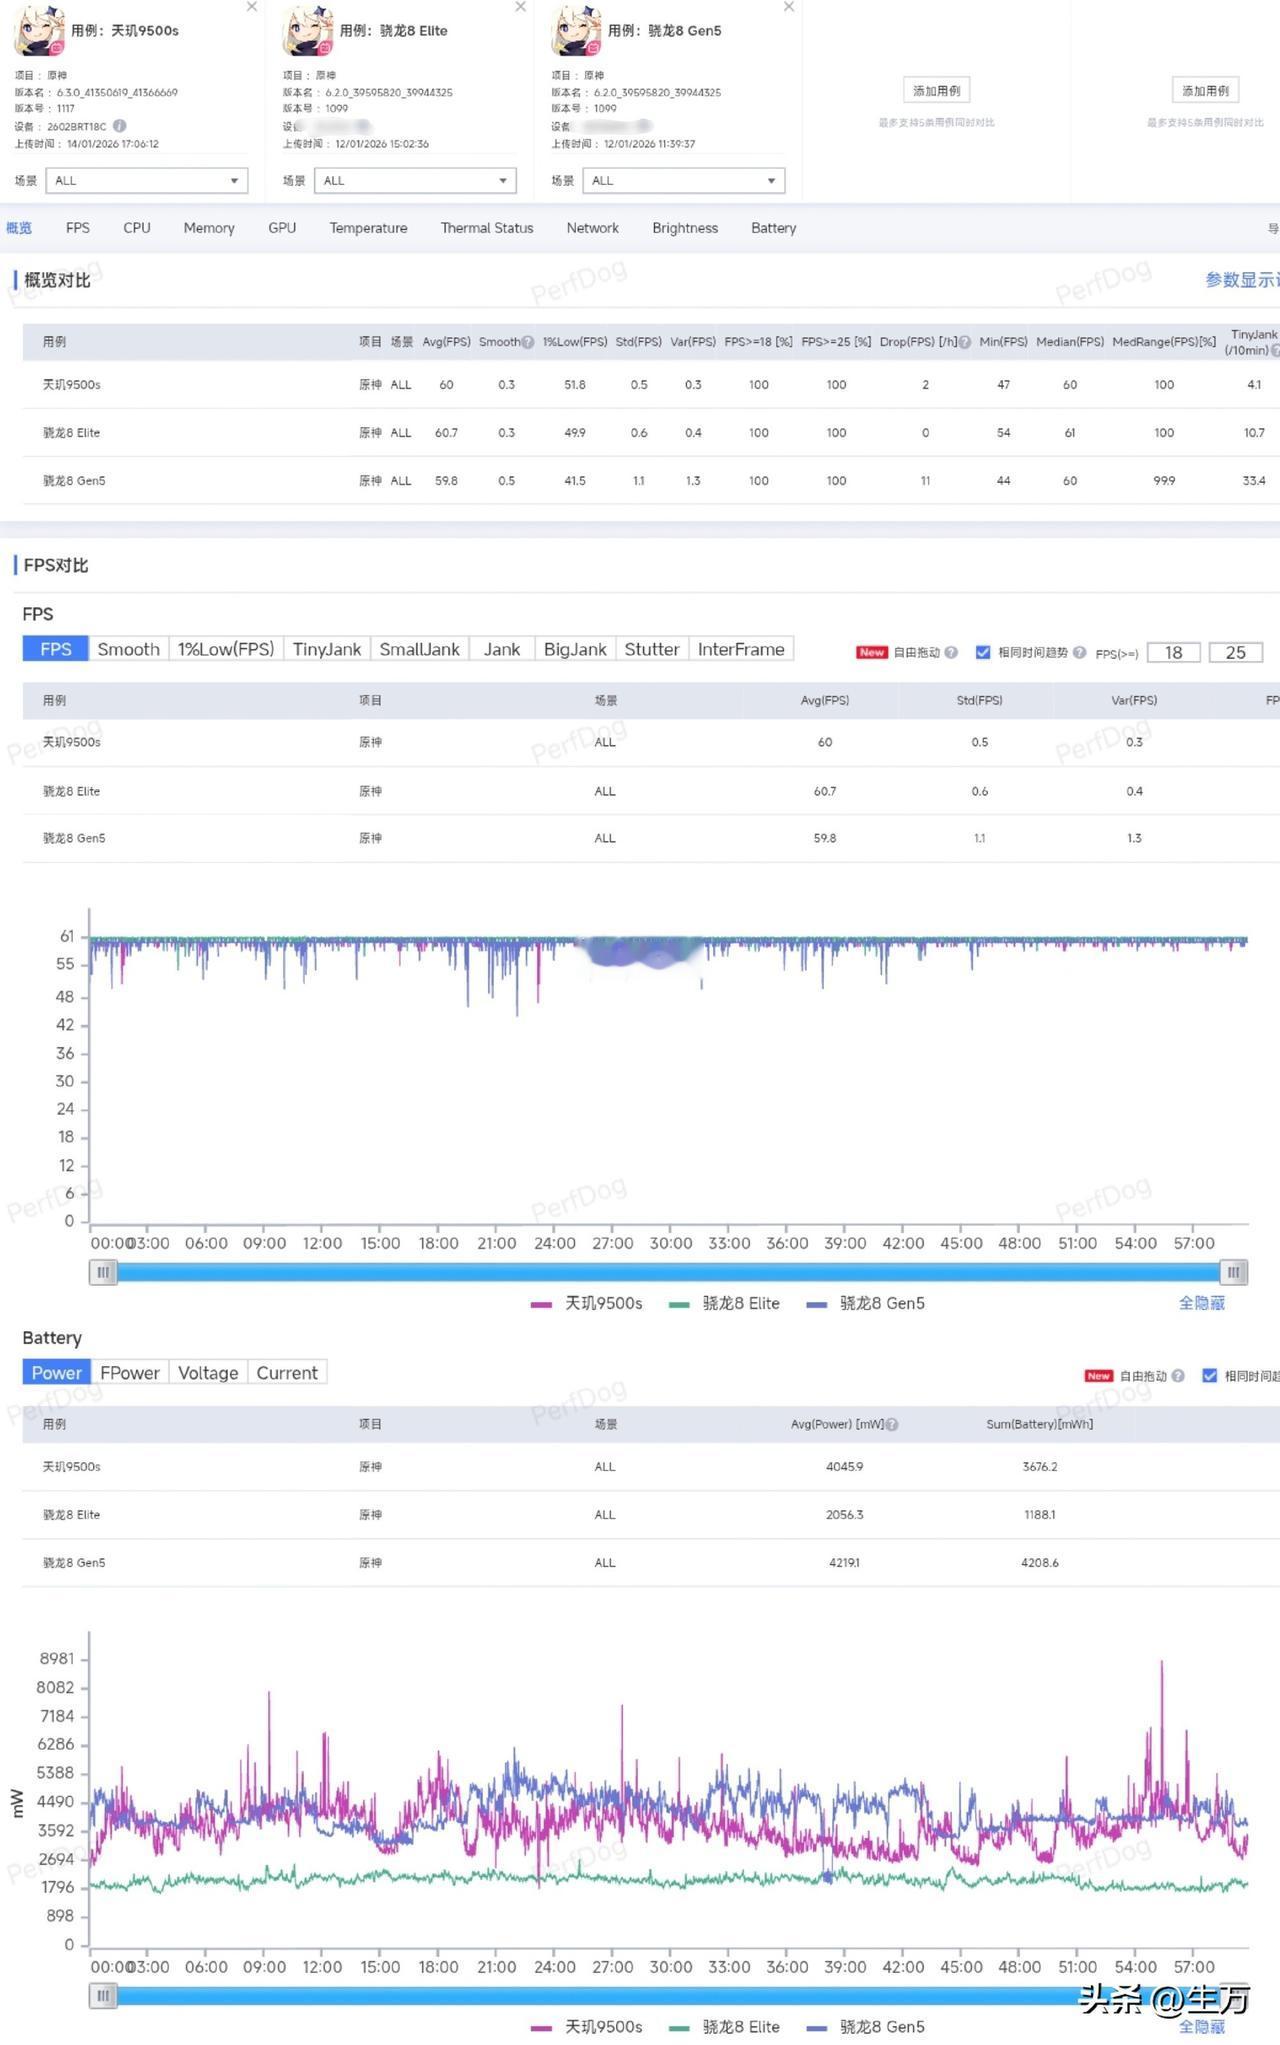The image size is (1280, 2045).
Task: Click the left handle of the FPS time-range slider
Action: click(103, 1272)
